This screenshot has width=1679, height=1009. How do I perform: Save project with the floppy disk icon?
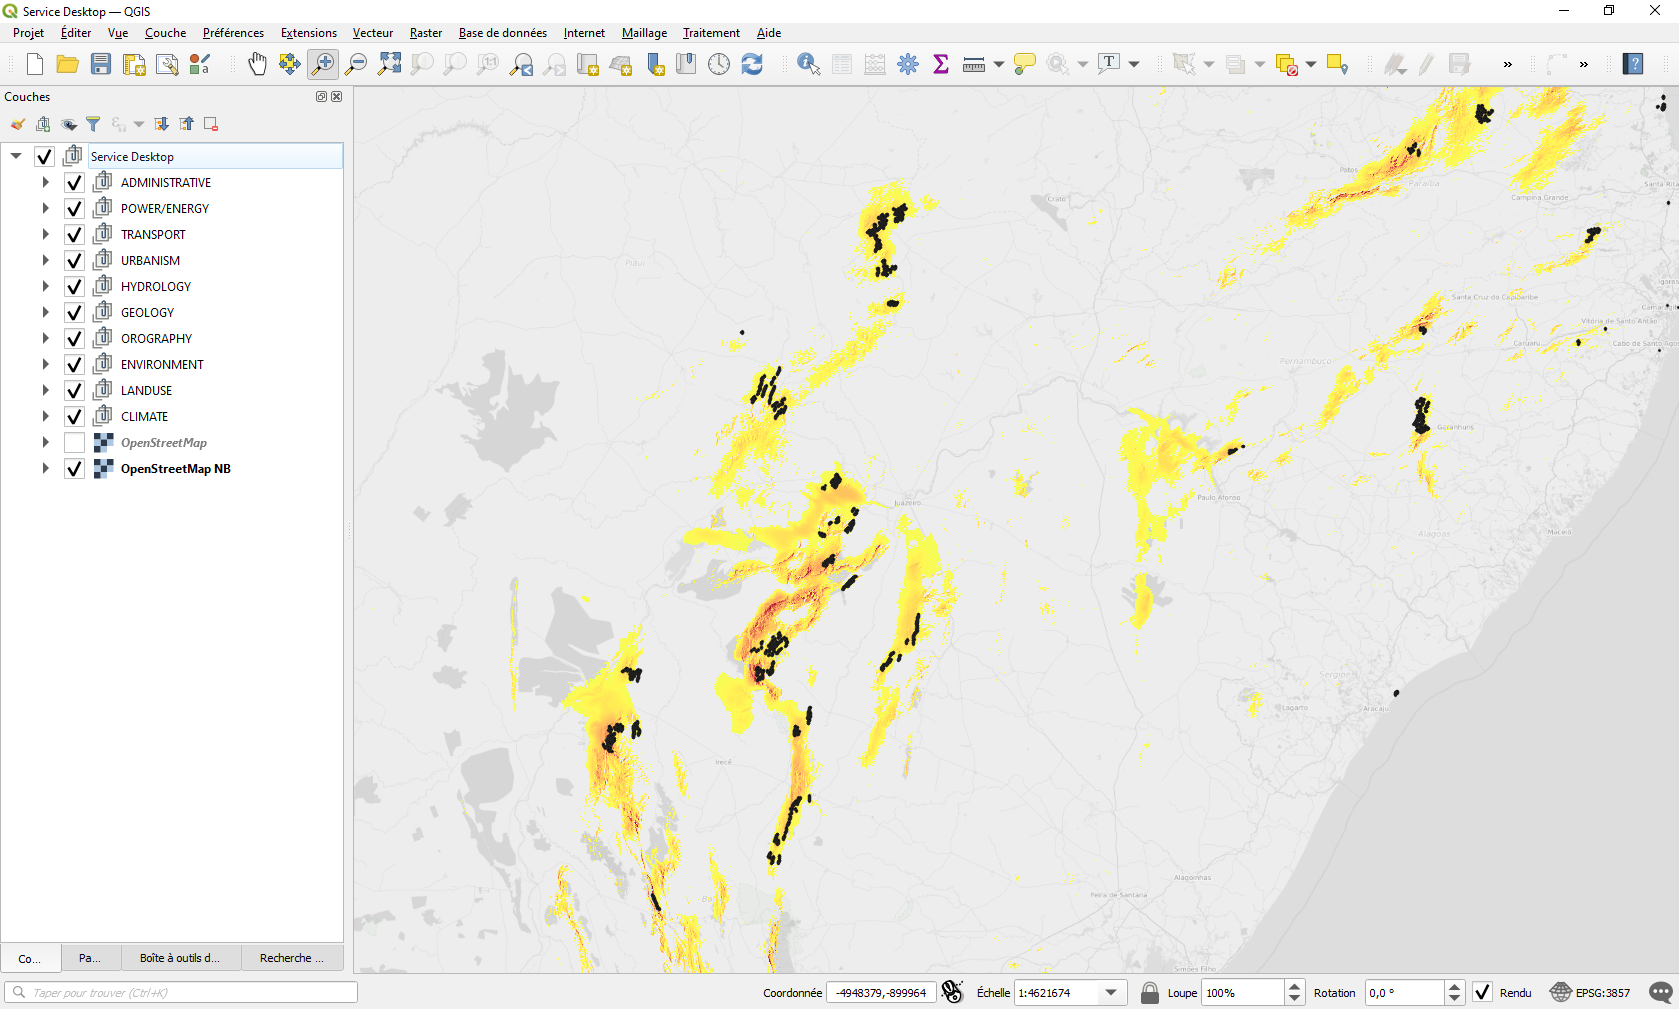pyautogui.click(x=101, y=64)
